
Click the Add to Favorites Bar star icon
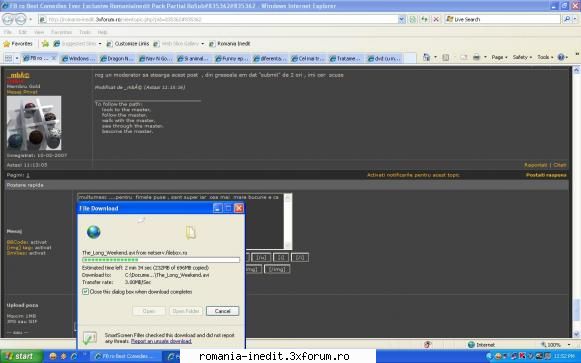tap(45, 44)
